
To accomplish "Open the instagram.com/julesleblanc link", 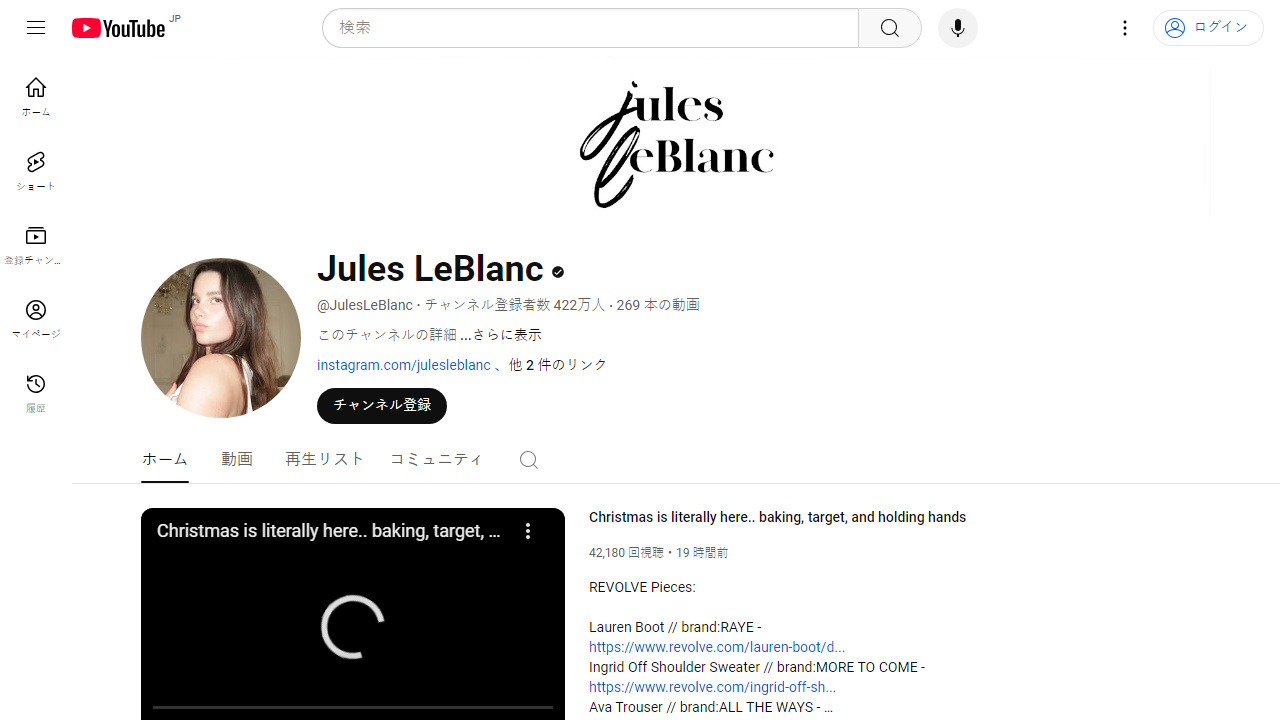I will pyautogui.click(x=404, y=365).
